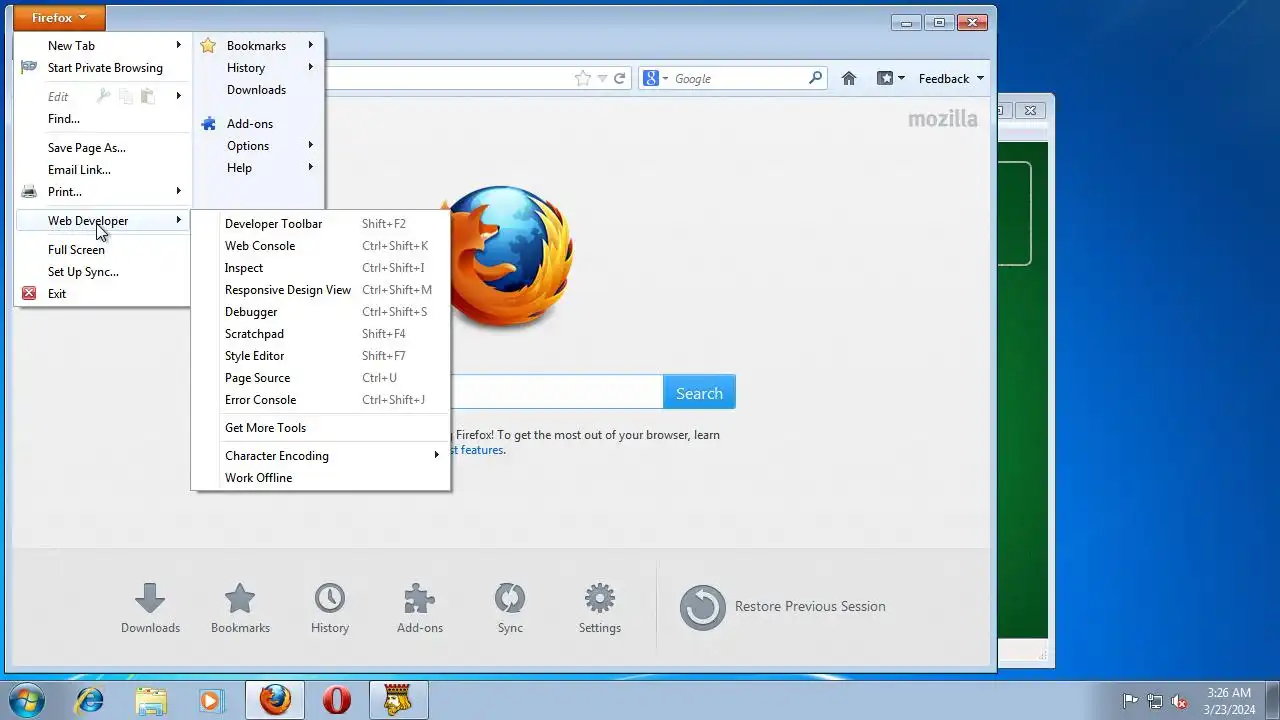Screen dimensions: 1280x720
Task: Open Web Console
Action: pos(320,246)
